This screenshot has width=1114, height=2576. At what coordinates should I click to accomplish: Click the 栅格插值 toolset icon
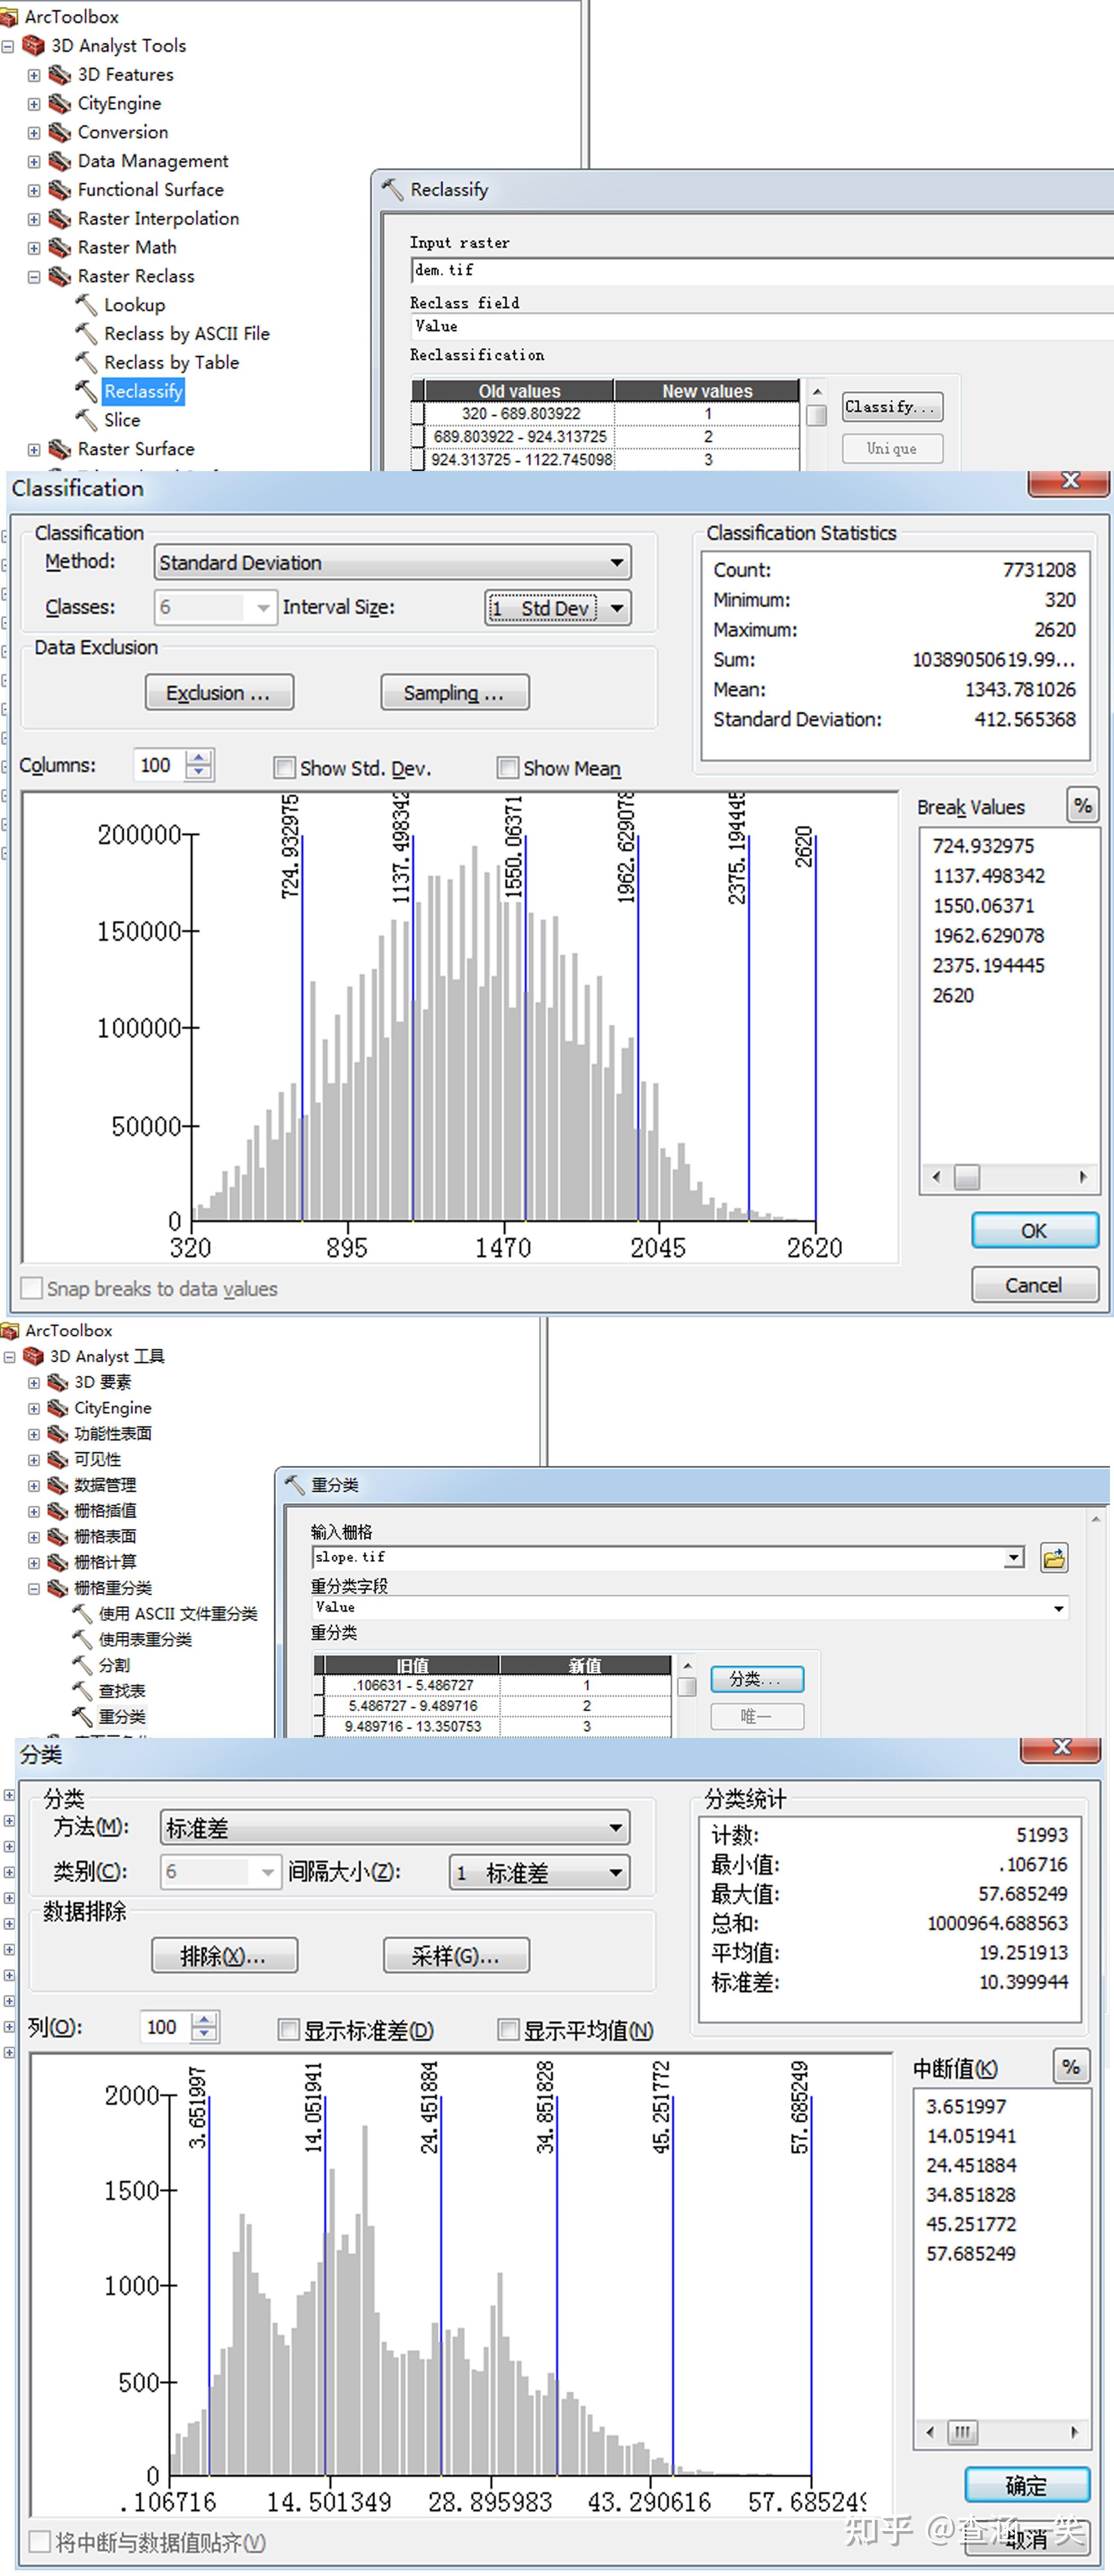point(58,1511)
